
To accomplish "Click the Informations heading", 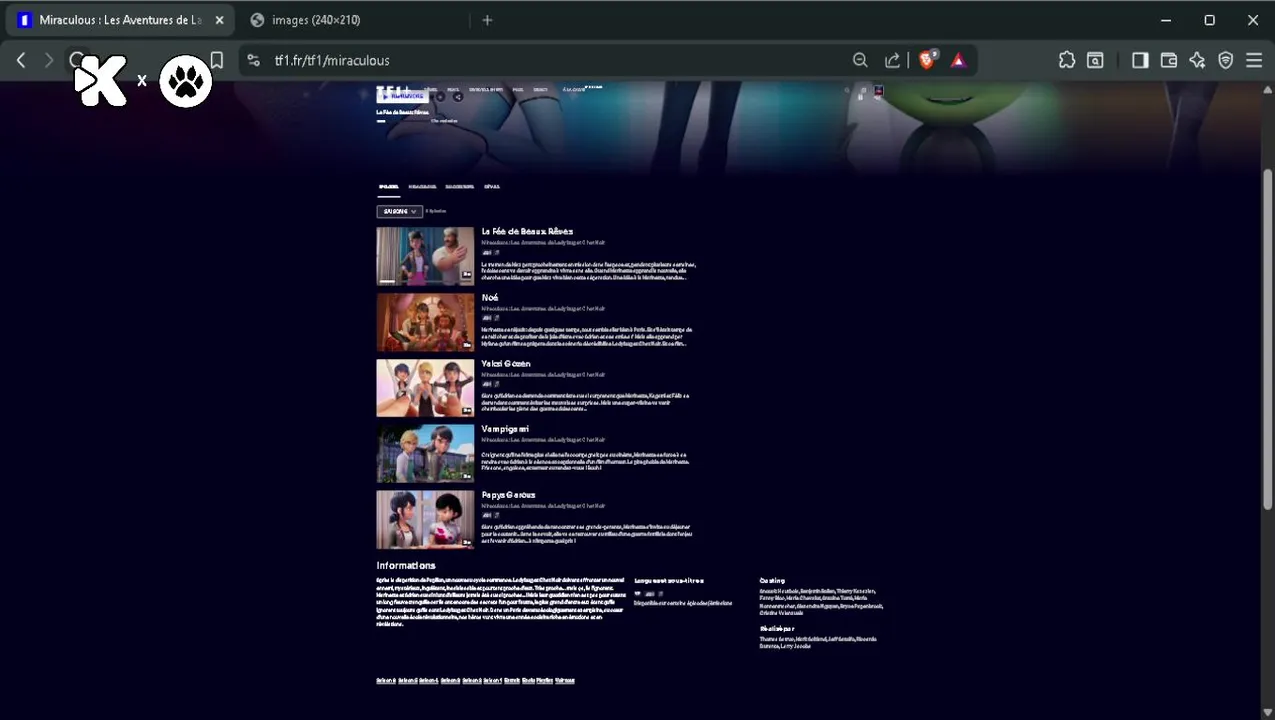I will click(x=406, y=565).
